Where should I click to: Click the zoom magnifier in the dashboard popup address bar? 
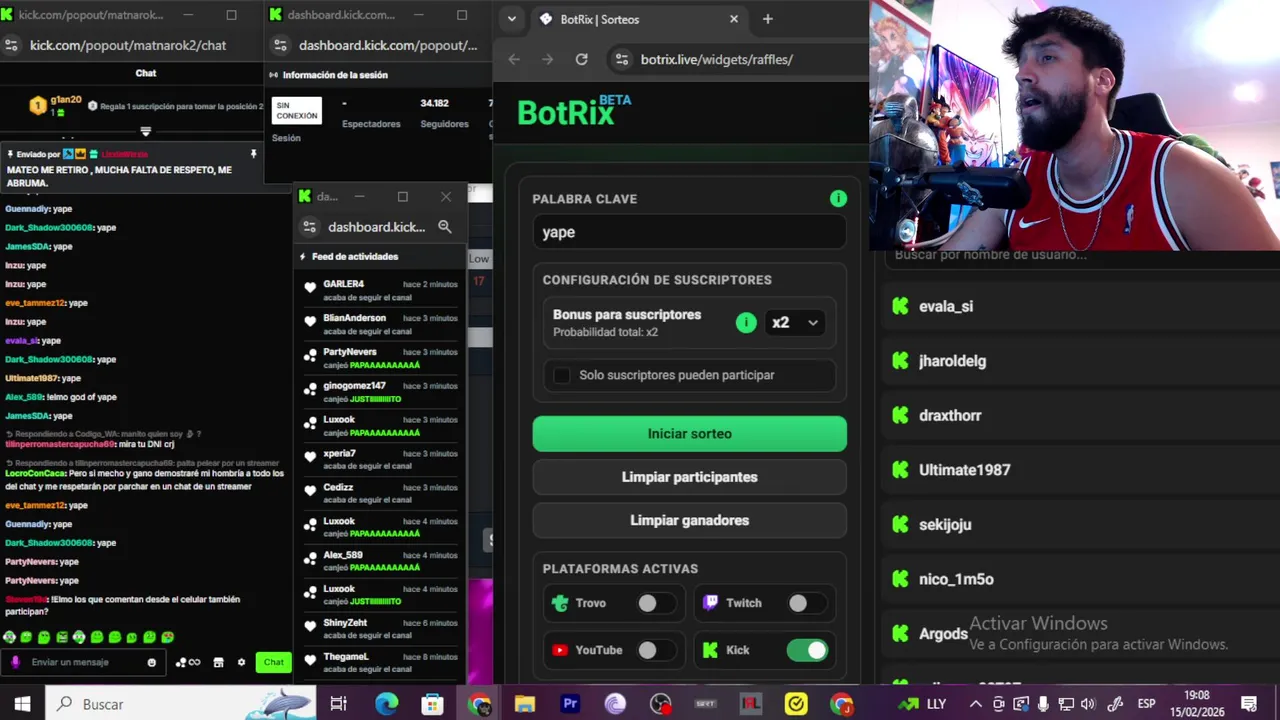(x=445, y=227)
